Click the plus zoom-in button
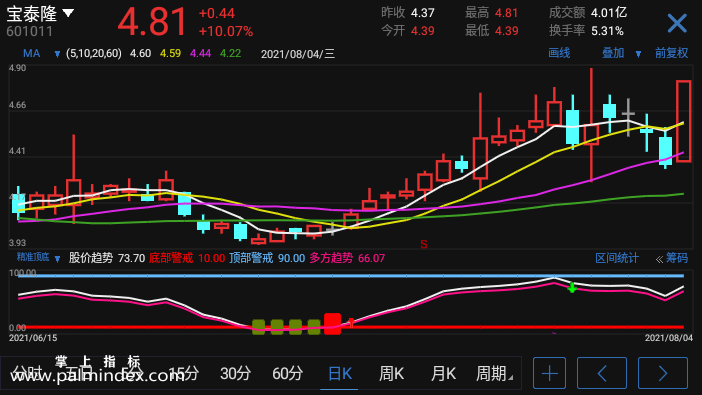The width and height of the screenshot is (702, 395). [x=549, y=373]
